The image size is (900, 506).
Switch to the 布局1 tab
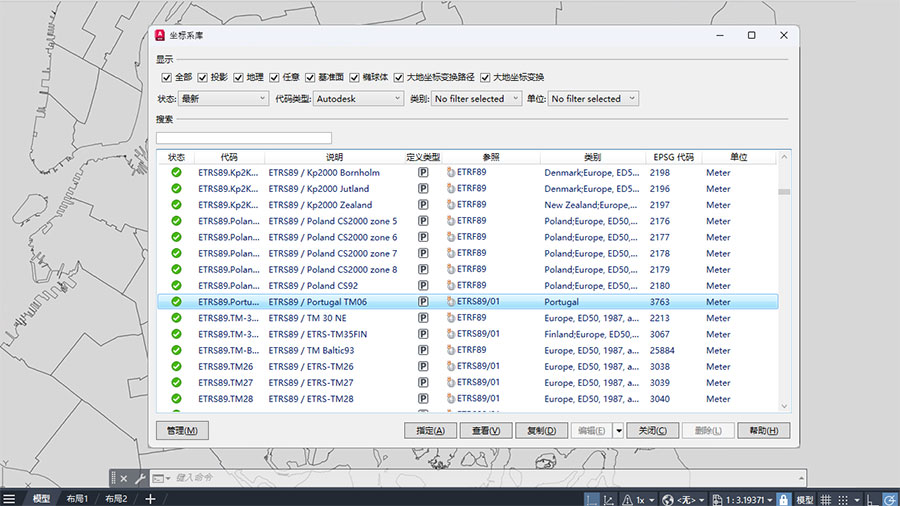tap(77, 499)
